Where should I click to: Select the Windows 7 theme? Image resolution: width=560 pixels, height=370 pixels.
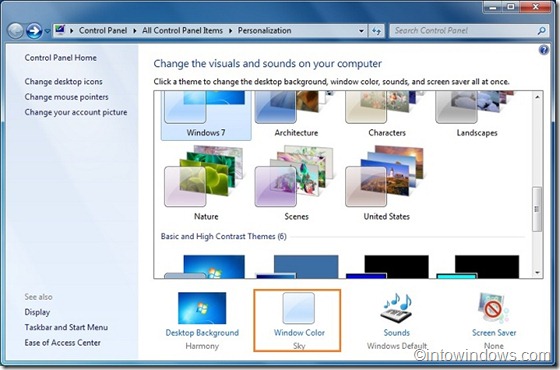point(206,115)
